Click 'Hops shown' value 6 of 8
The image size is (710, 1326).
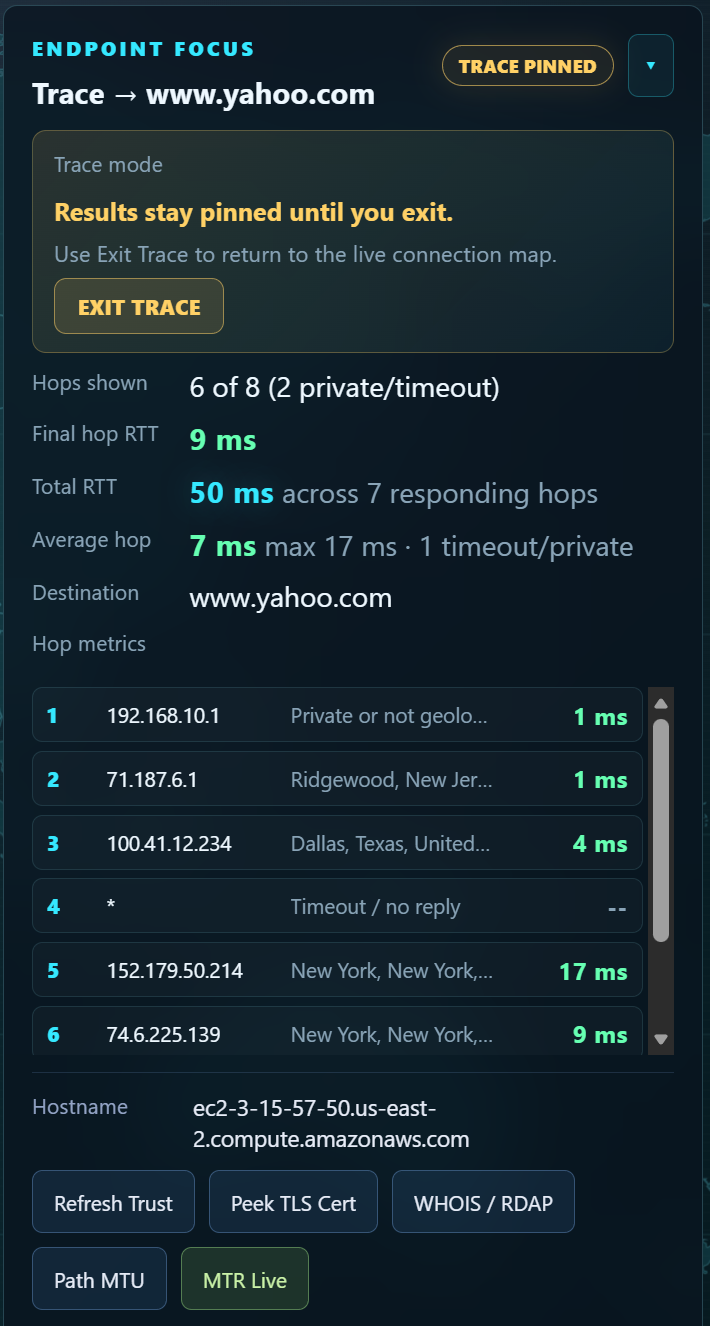[x=344, y=387]
